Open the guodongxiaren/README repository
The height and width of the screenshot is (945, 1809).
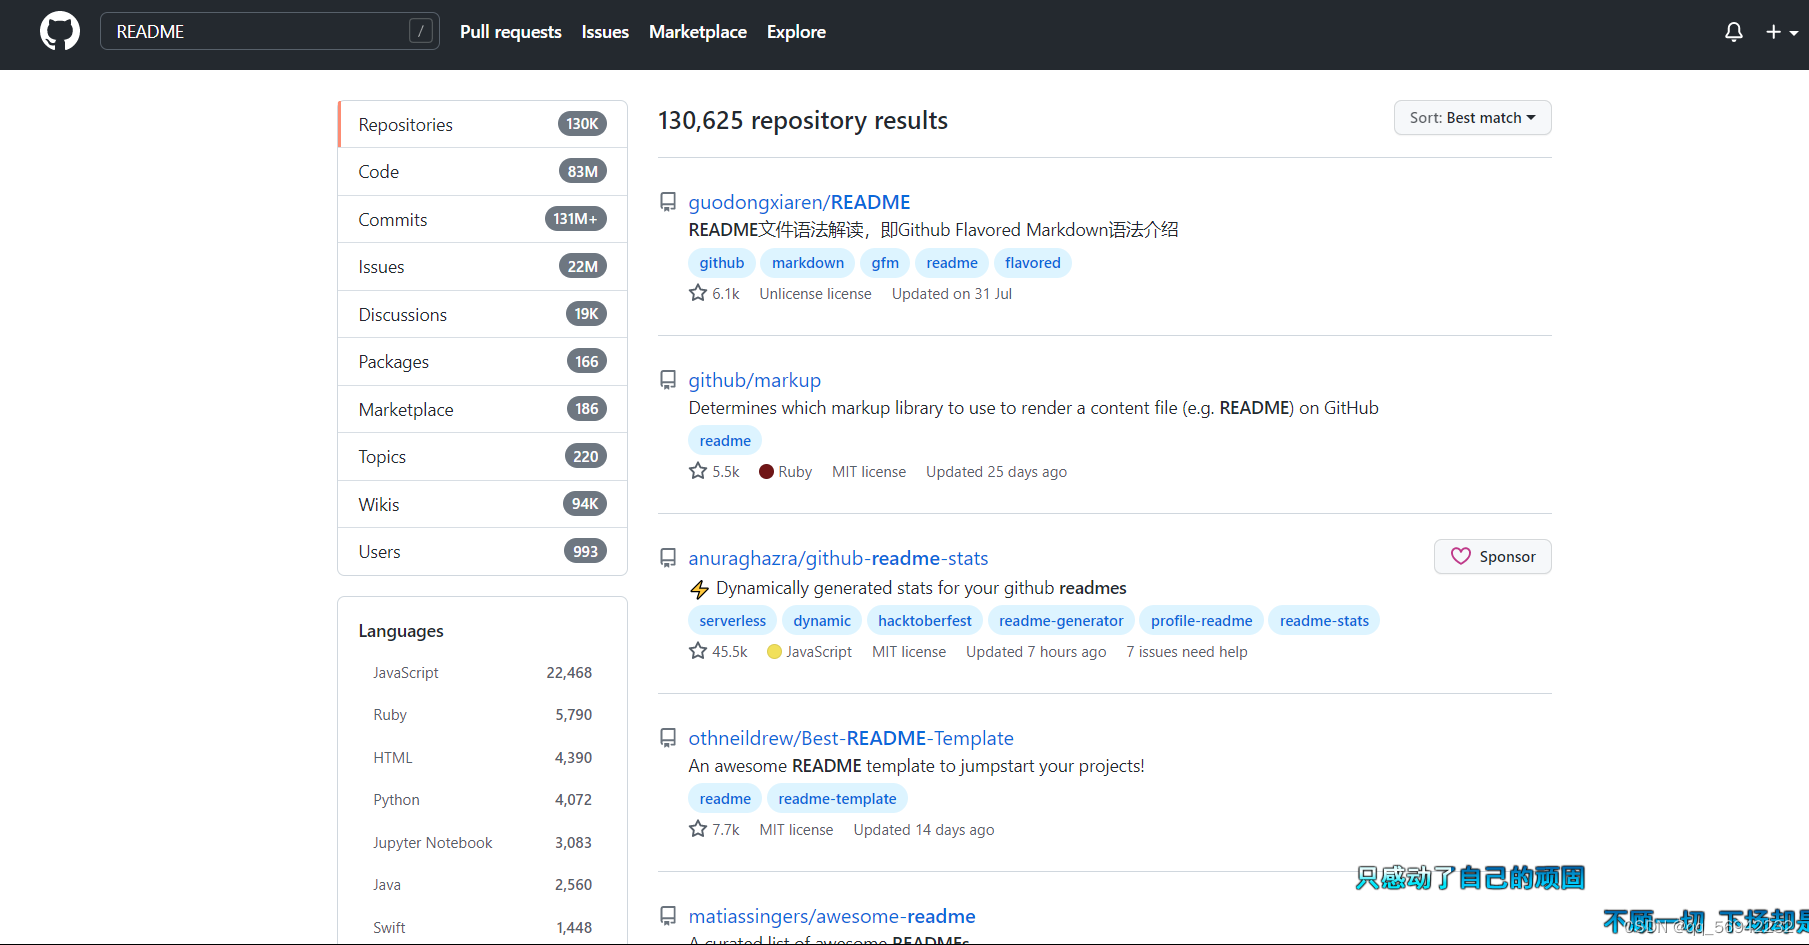click(x=799, y=202)
